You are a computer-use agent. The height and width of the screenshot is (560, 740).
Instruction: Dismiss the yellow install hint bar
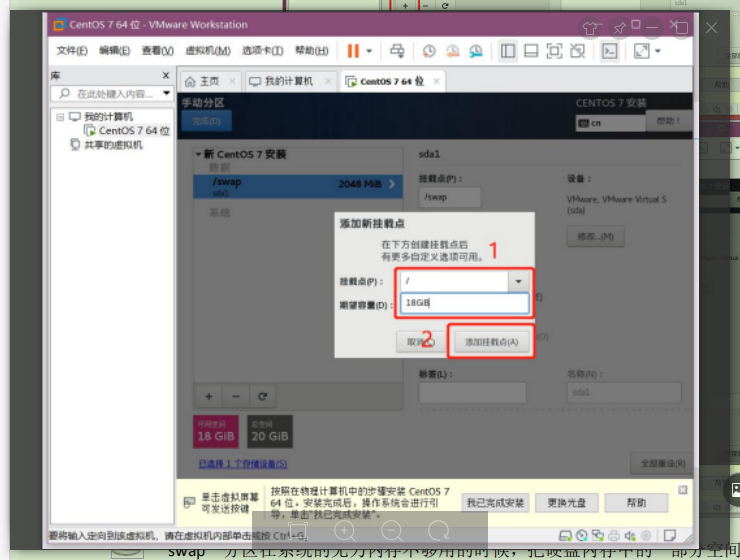click(x=682, y=490)
